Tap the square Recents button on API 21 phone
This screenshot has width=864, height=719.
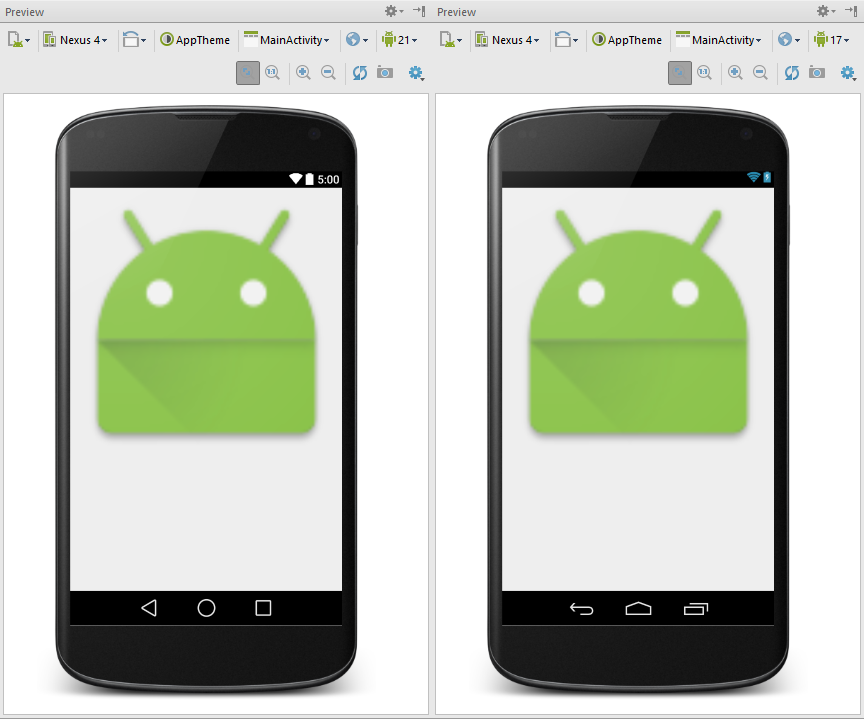click(263, 608)
